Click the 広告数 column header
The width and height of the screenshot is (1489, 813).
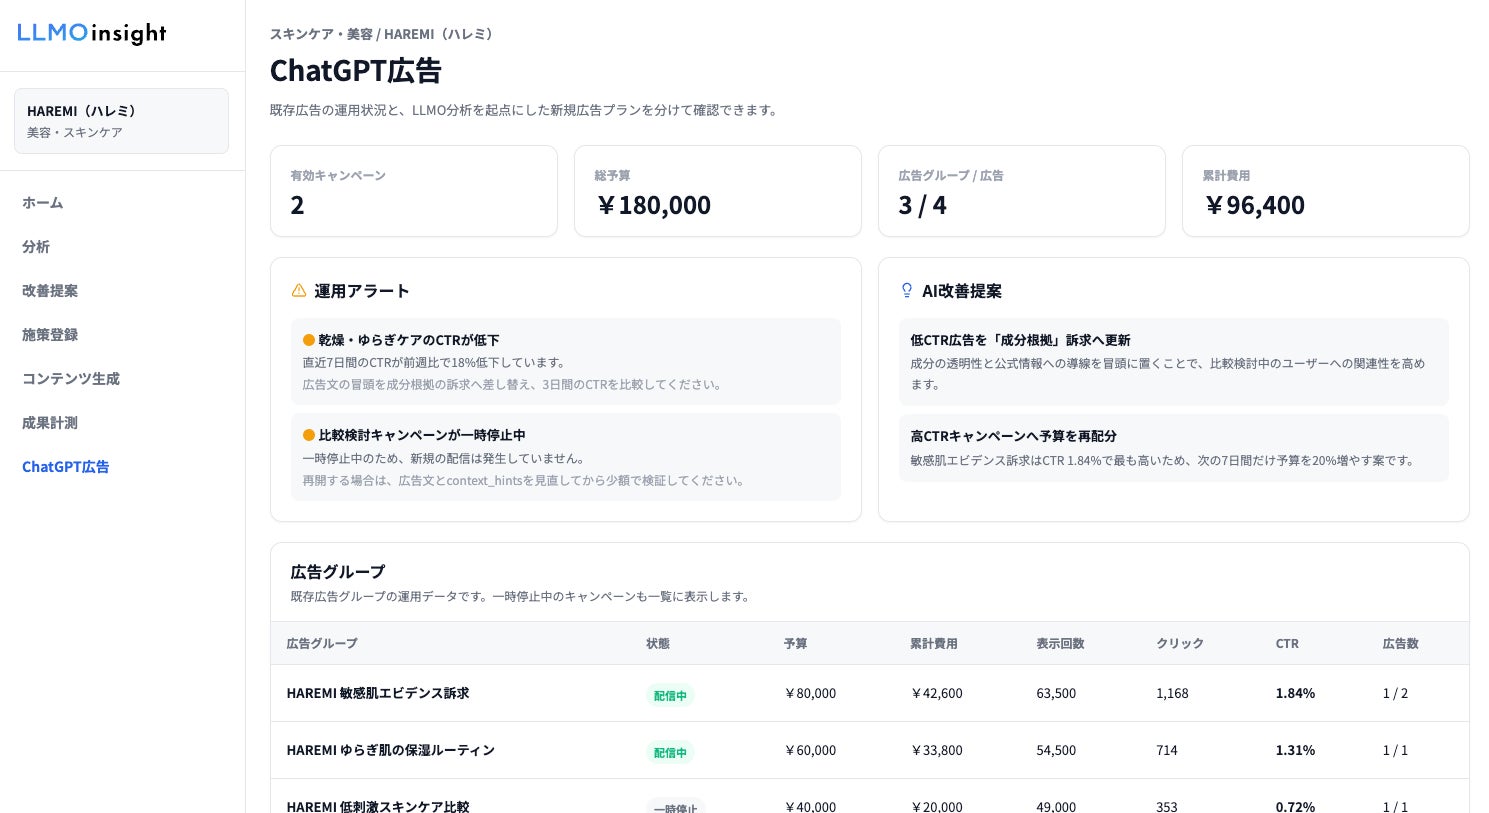pos(1401,644)
